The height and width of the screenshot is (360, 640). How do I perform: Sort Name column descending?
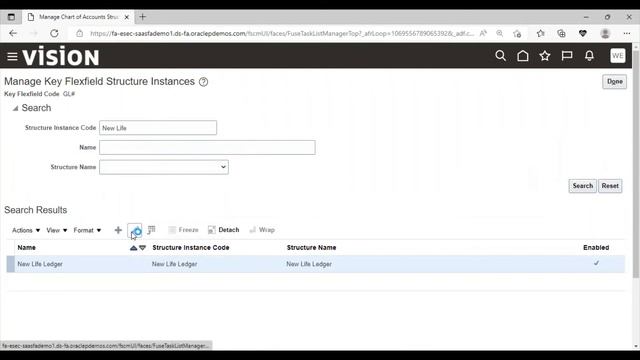142,248
